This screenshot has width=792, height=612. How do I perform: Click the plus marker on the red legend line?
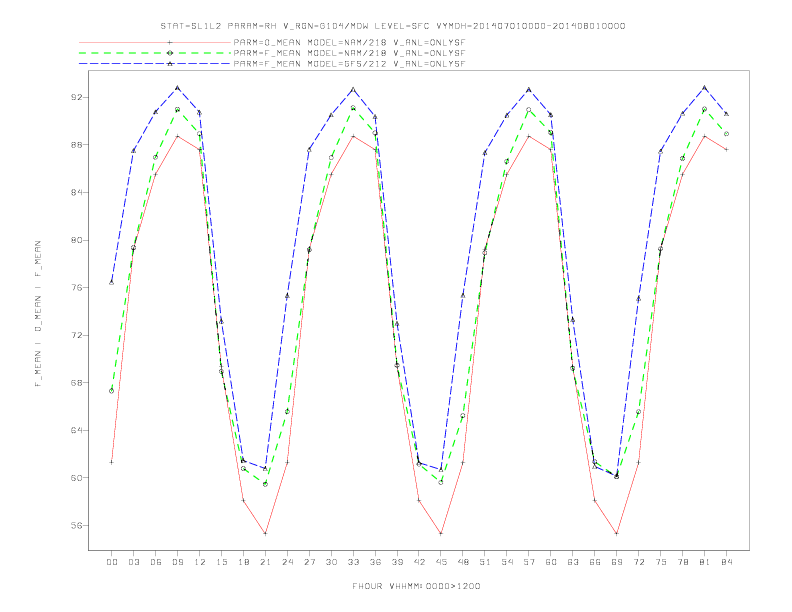pos(170,43)
